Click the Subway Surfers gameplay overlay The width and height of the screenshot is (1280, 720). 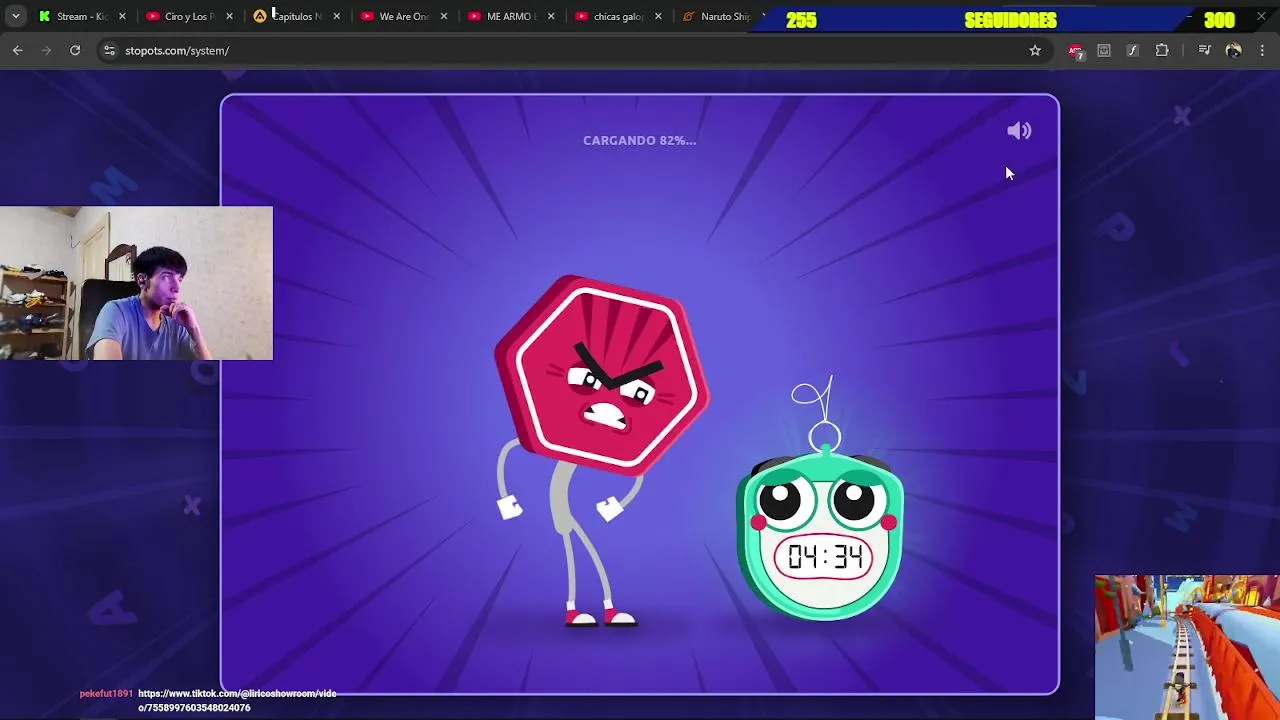[1187, 647]
